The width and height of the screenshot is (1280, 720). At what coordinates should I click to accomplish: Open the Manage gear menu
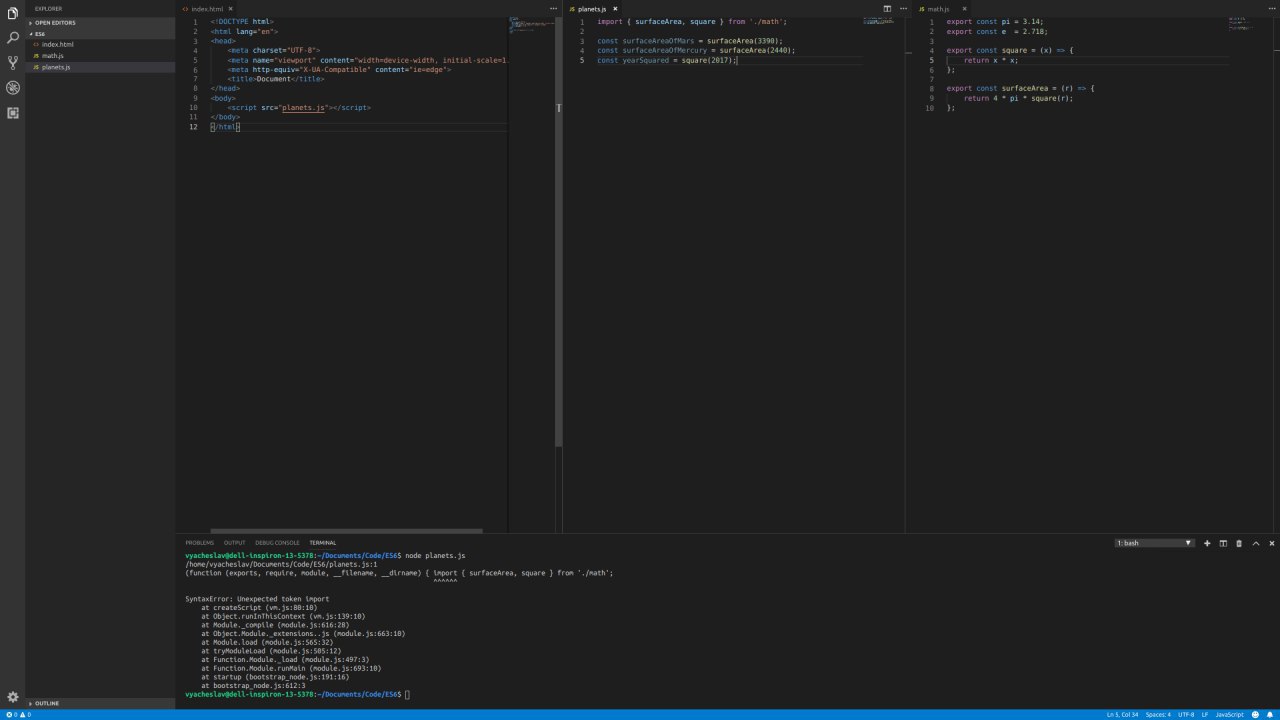click(13, 697)
